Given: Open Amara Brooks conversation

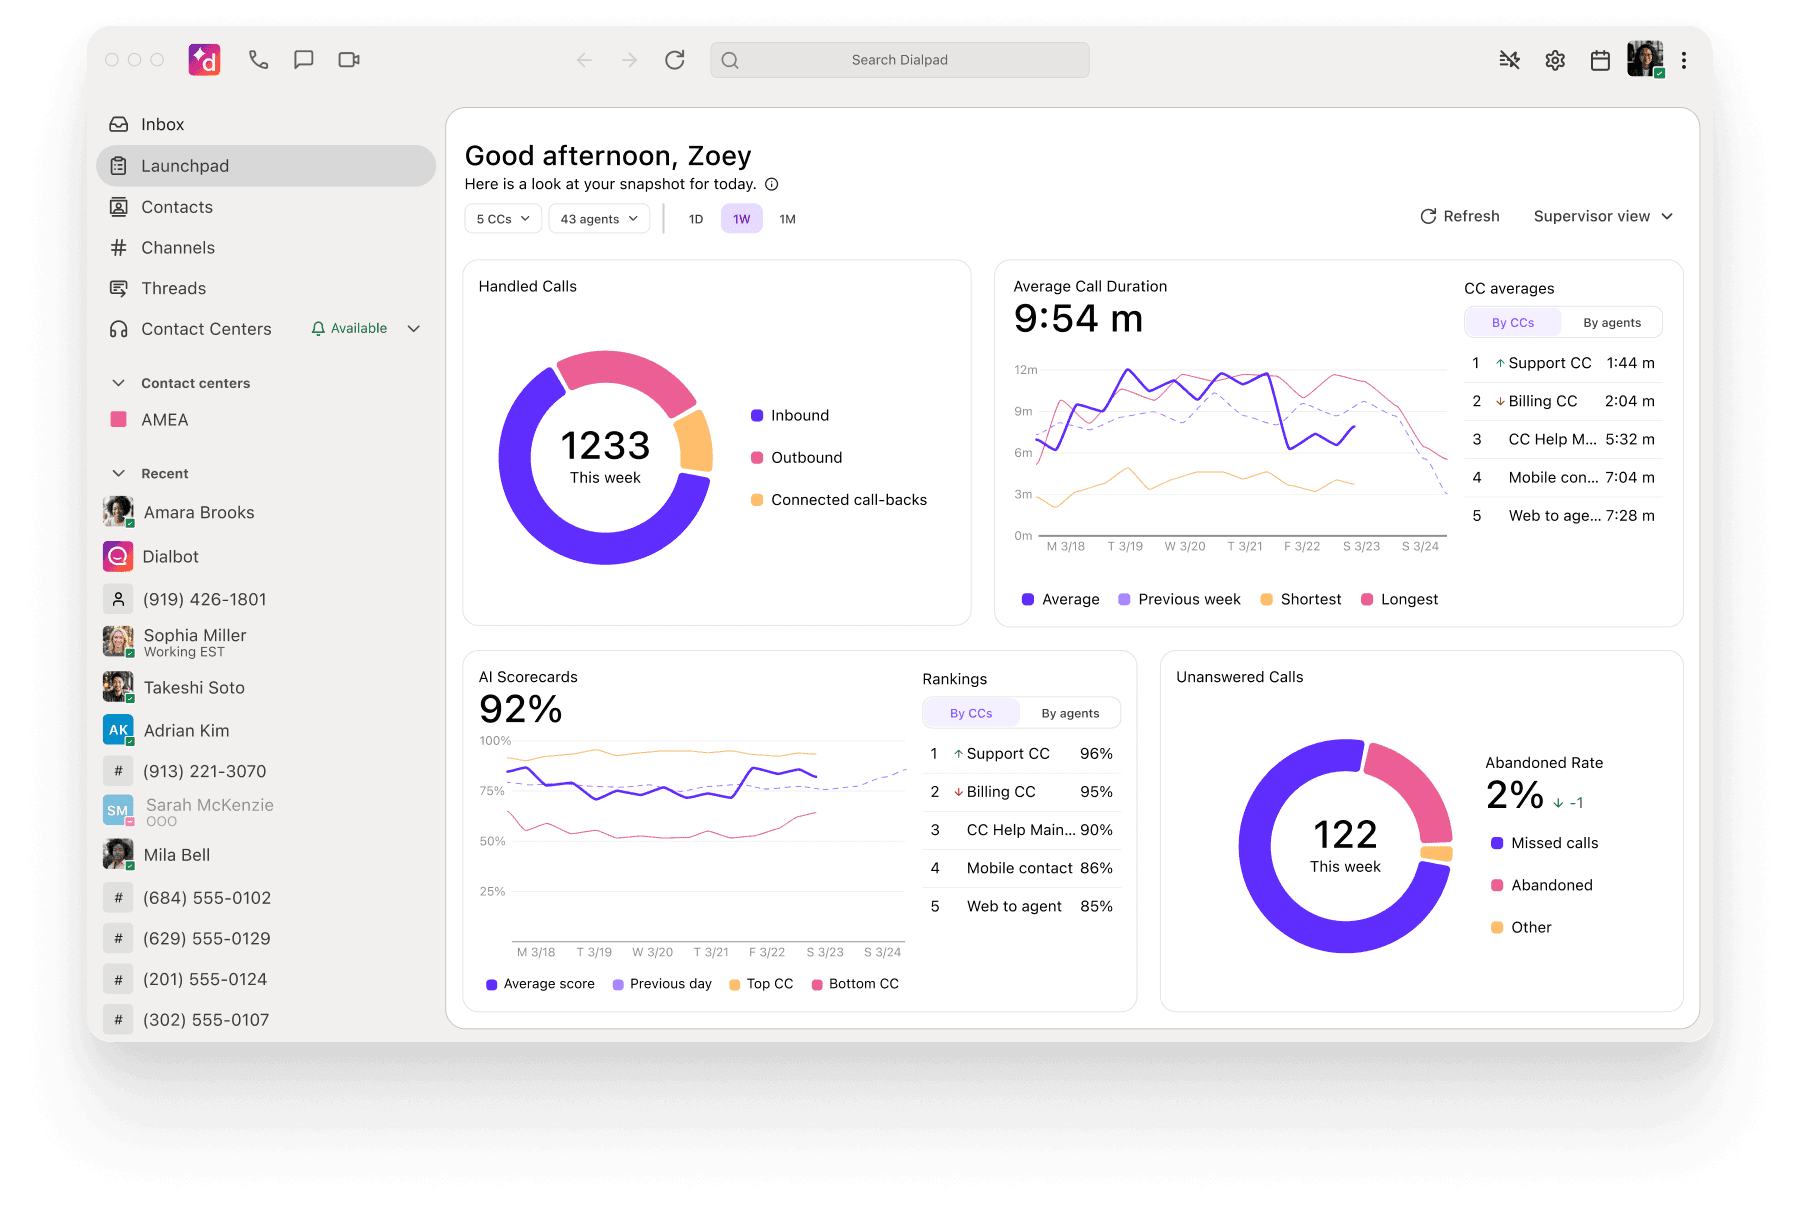Looking at the screenshot, I should [x=265, y=512].
